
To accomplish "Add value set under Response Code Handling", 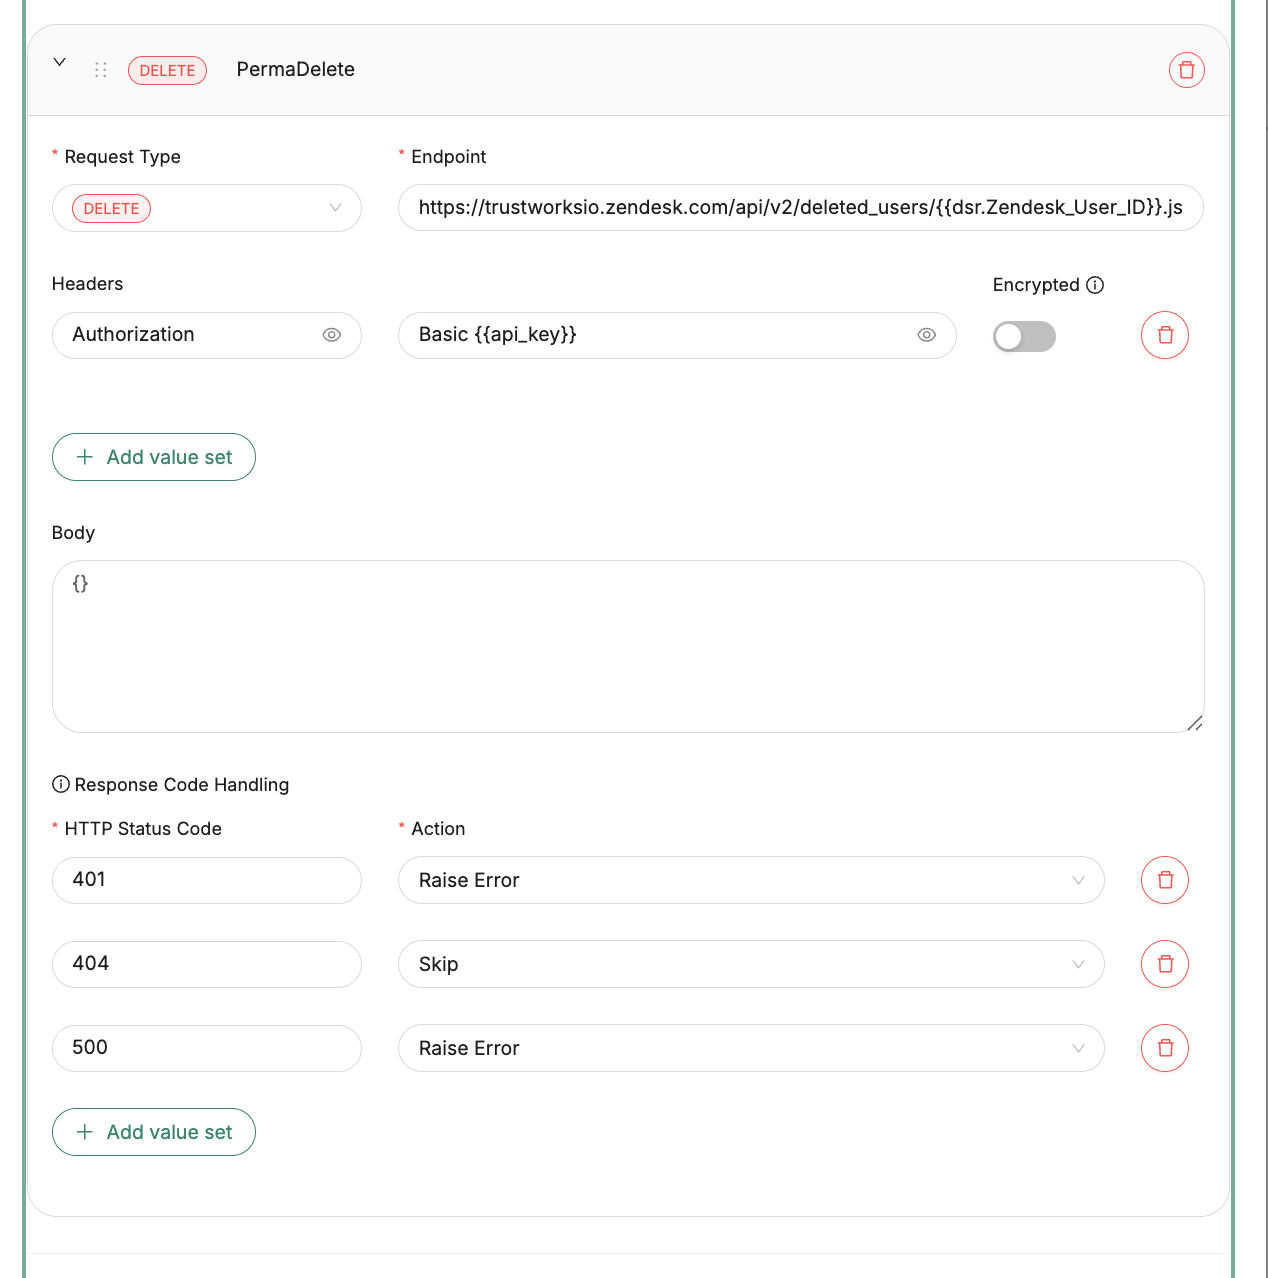I will pyautogui.click(x=154, y=1132).
